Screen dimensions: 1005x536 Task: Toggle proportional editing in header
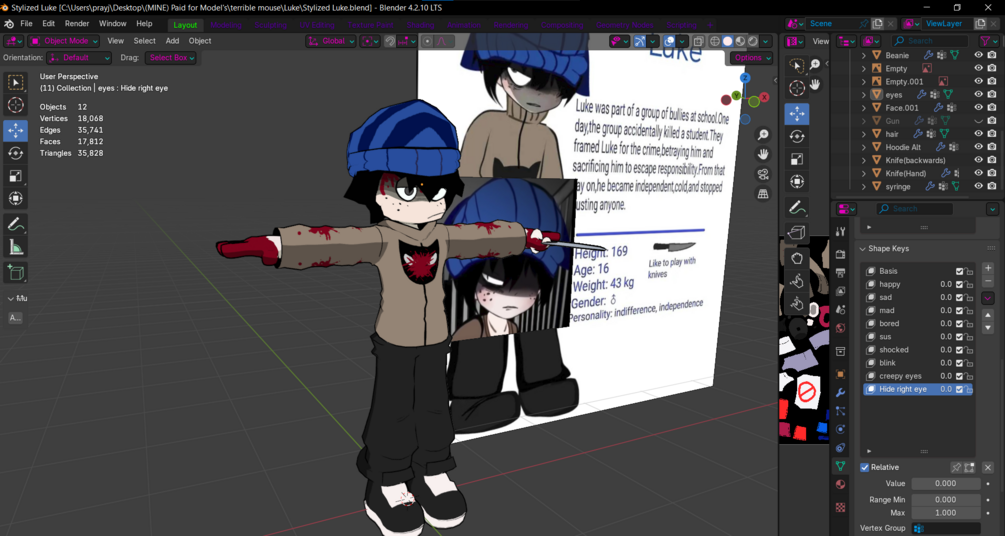pos(428,41)
